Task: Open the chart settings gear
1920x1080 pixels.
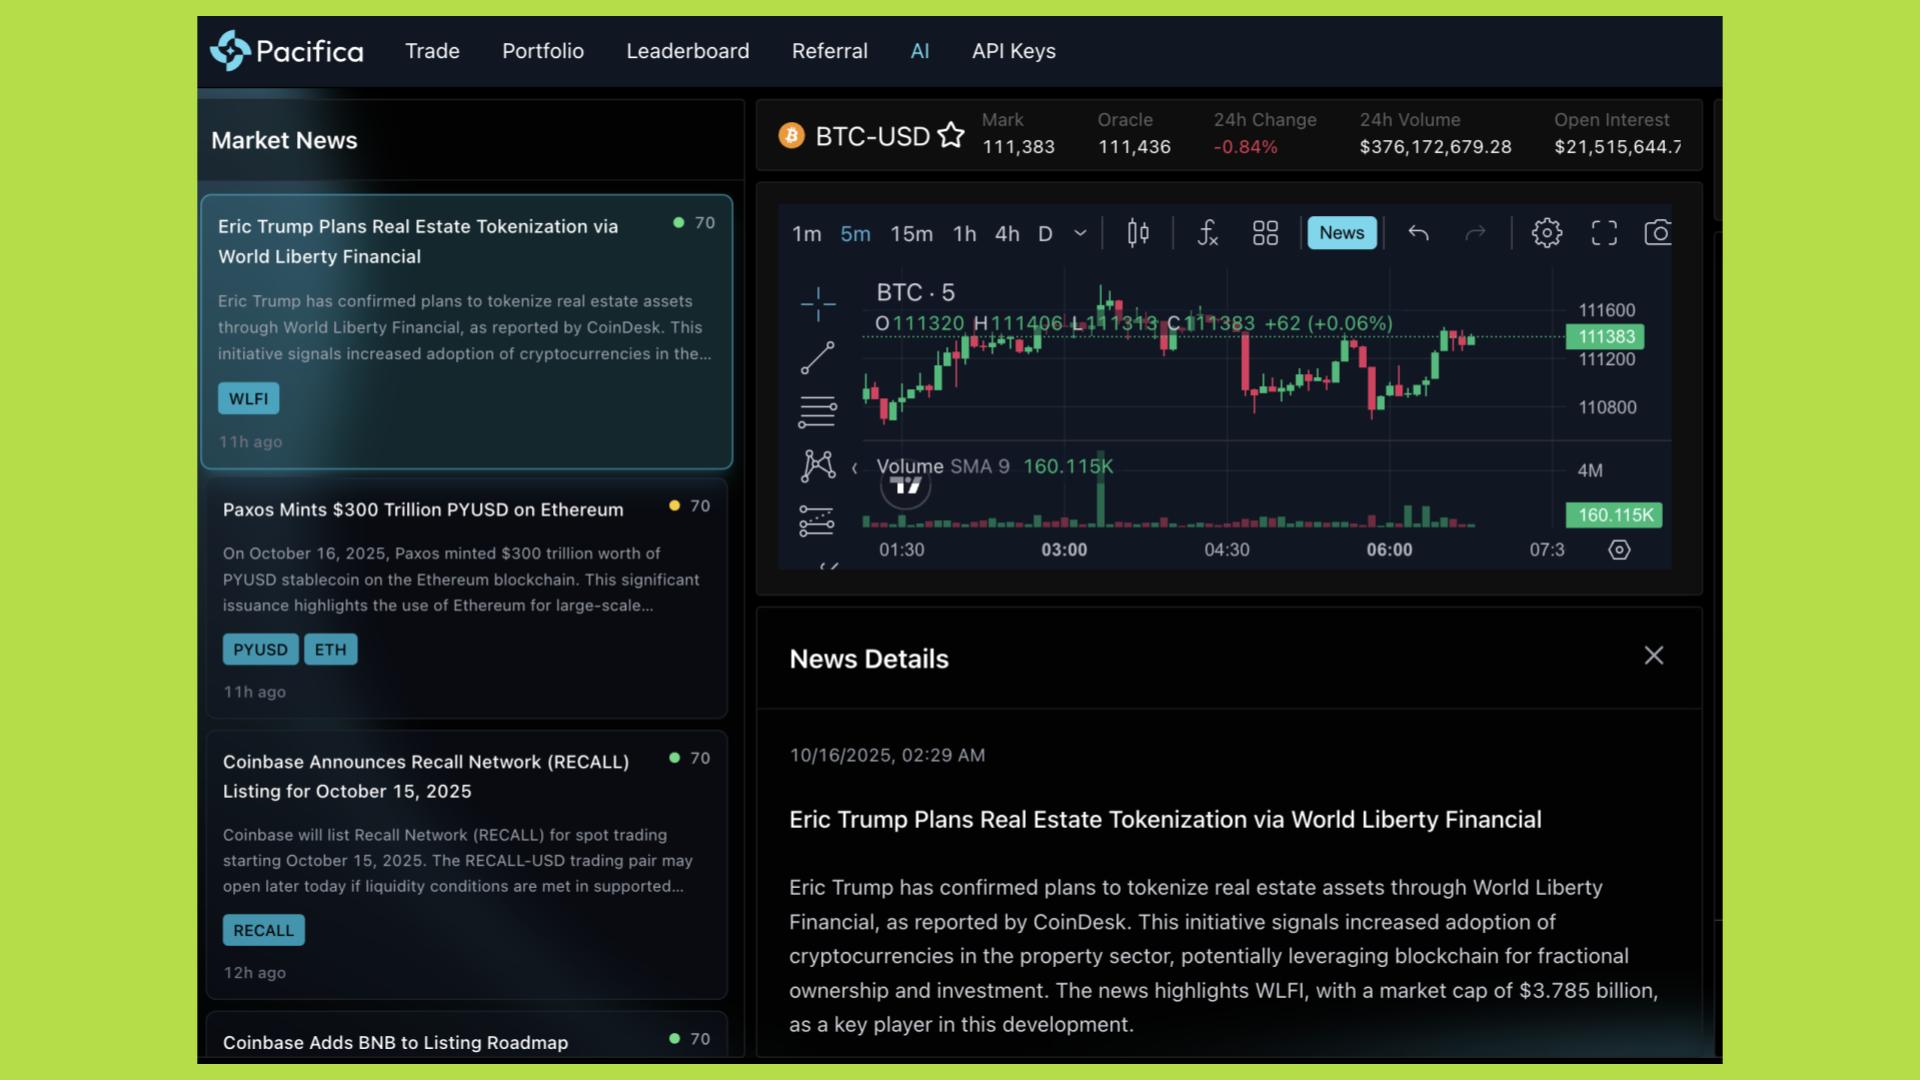Action: coord(1546,233)
